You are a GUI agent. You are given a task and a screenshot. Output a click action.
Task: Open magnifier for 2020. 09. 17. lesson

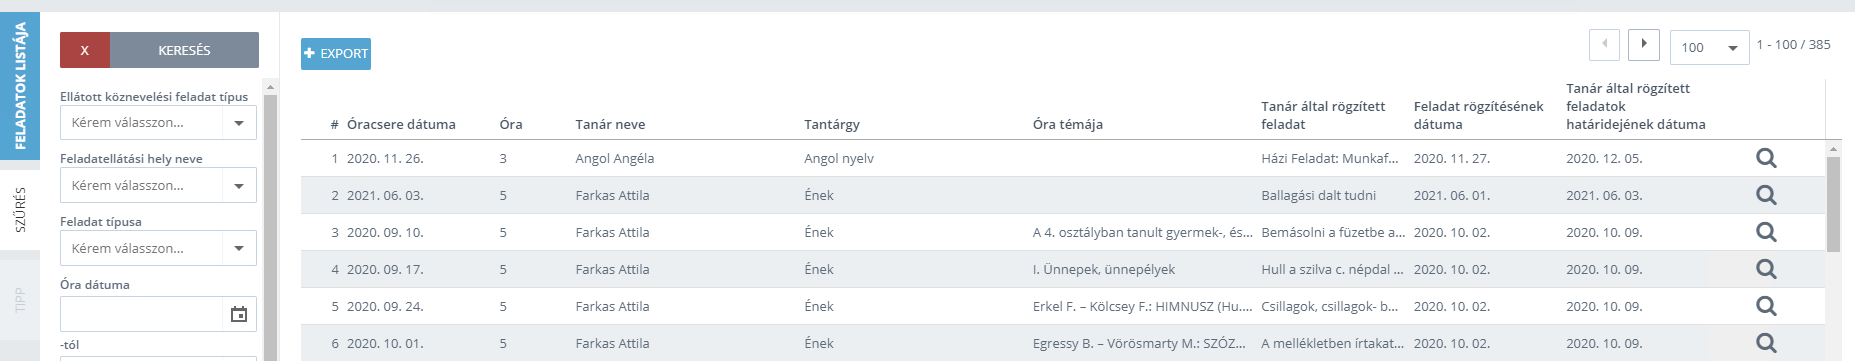(x=1766, y=269)
